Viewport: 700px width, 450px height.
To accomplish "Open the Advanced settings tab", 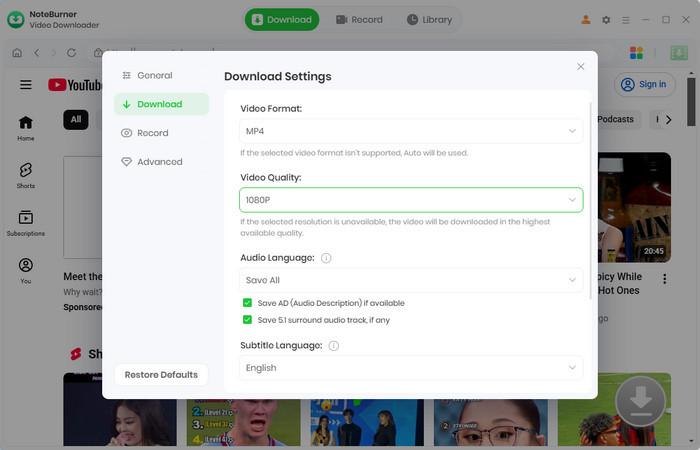I will pos(162,162).
